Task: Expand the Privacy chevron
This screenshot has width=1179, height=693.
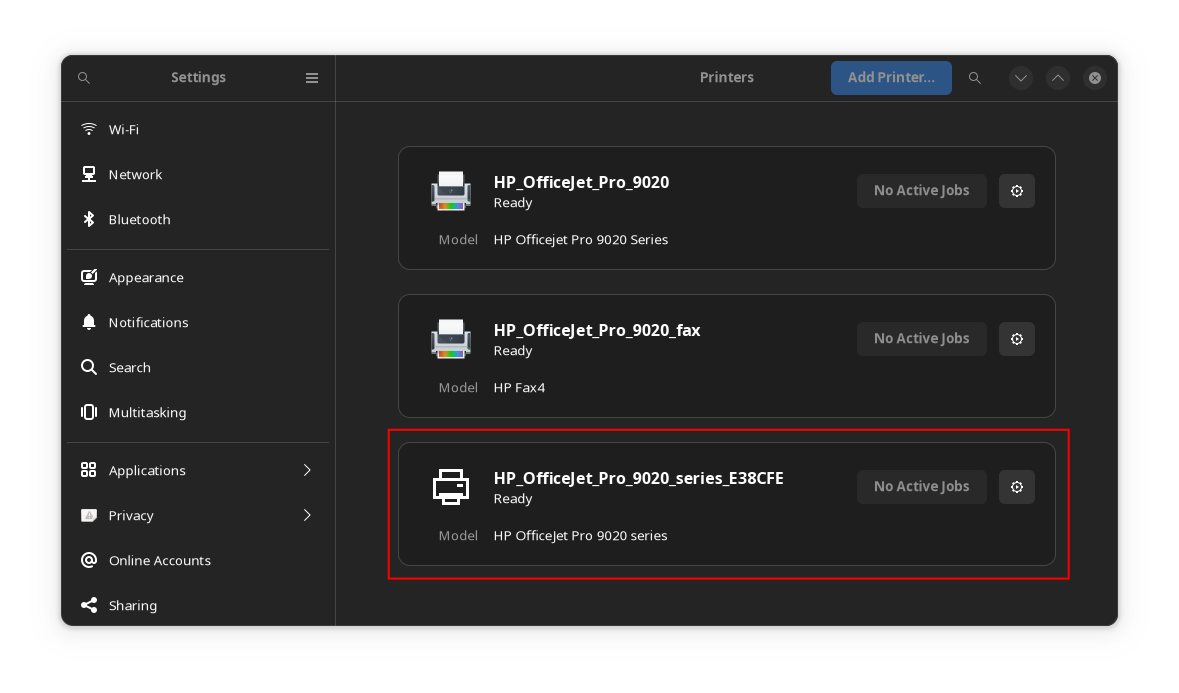Action: 307,516
